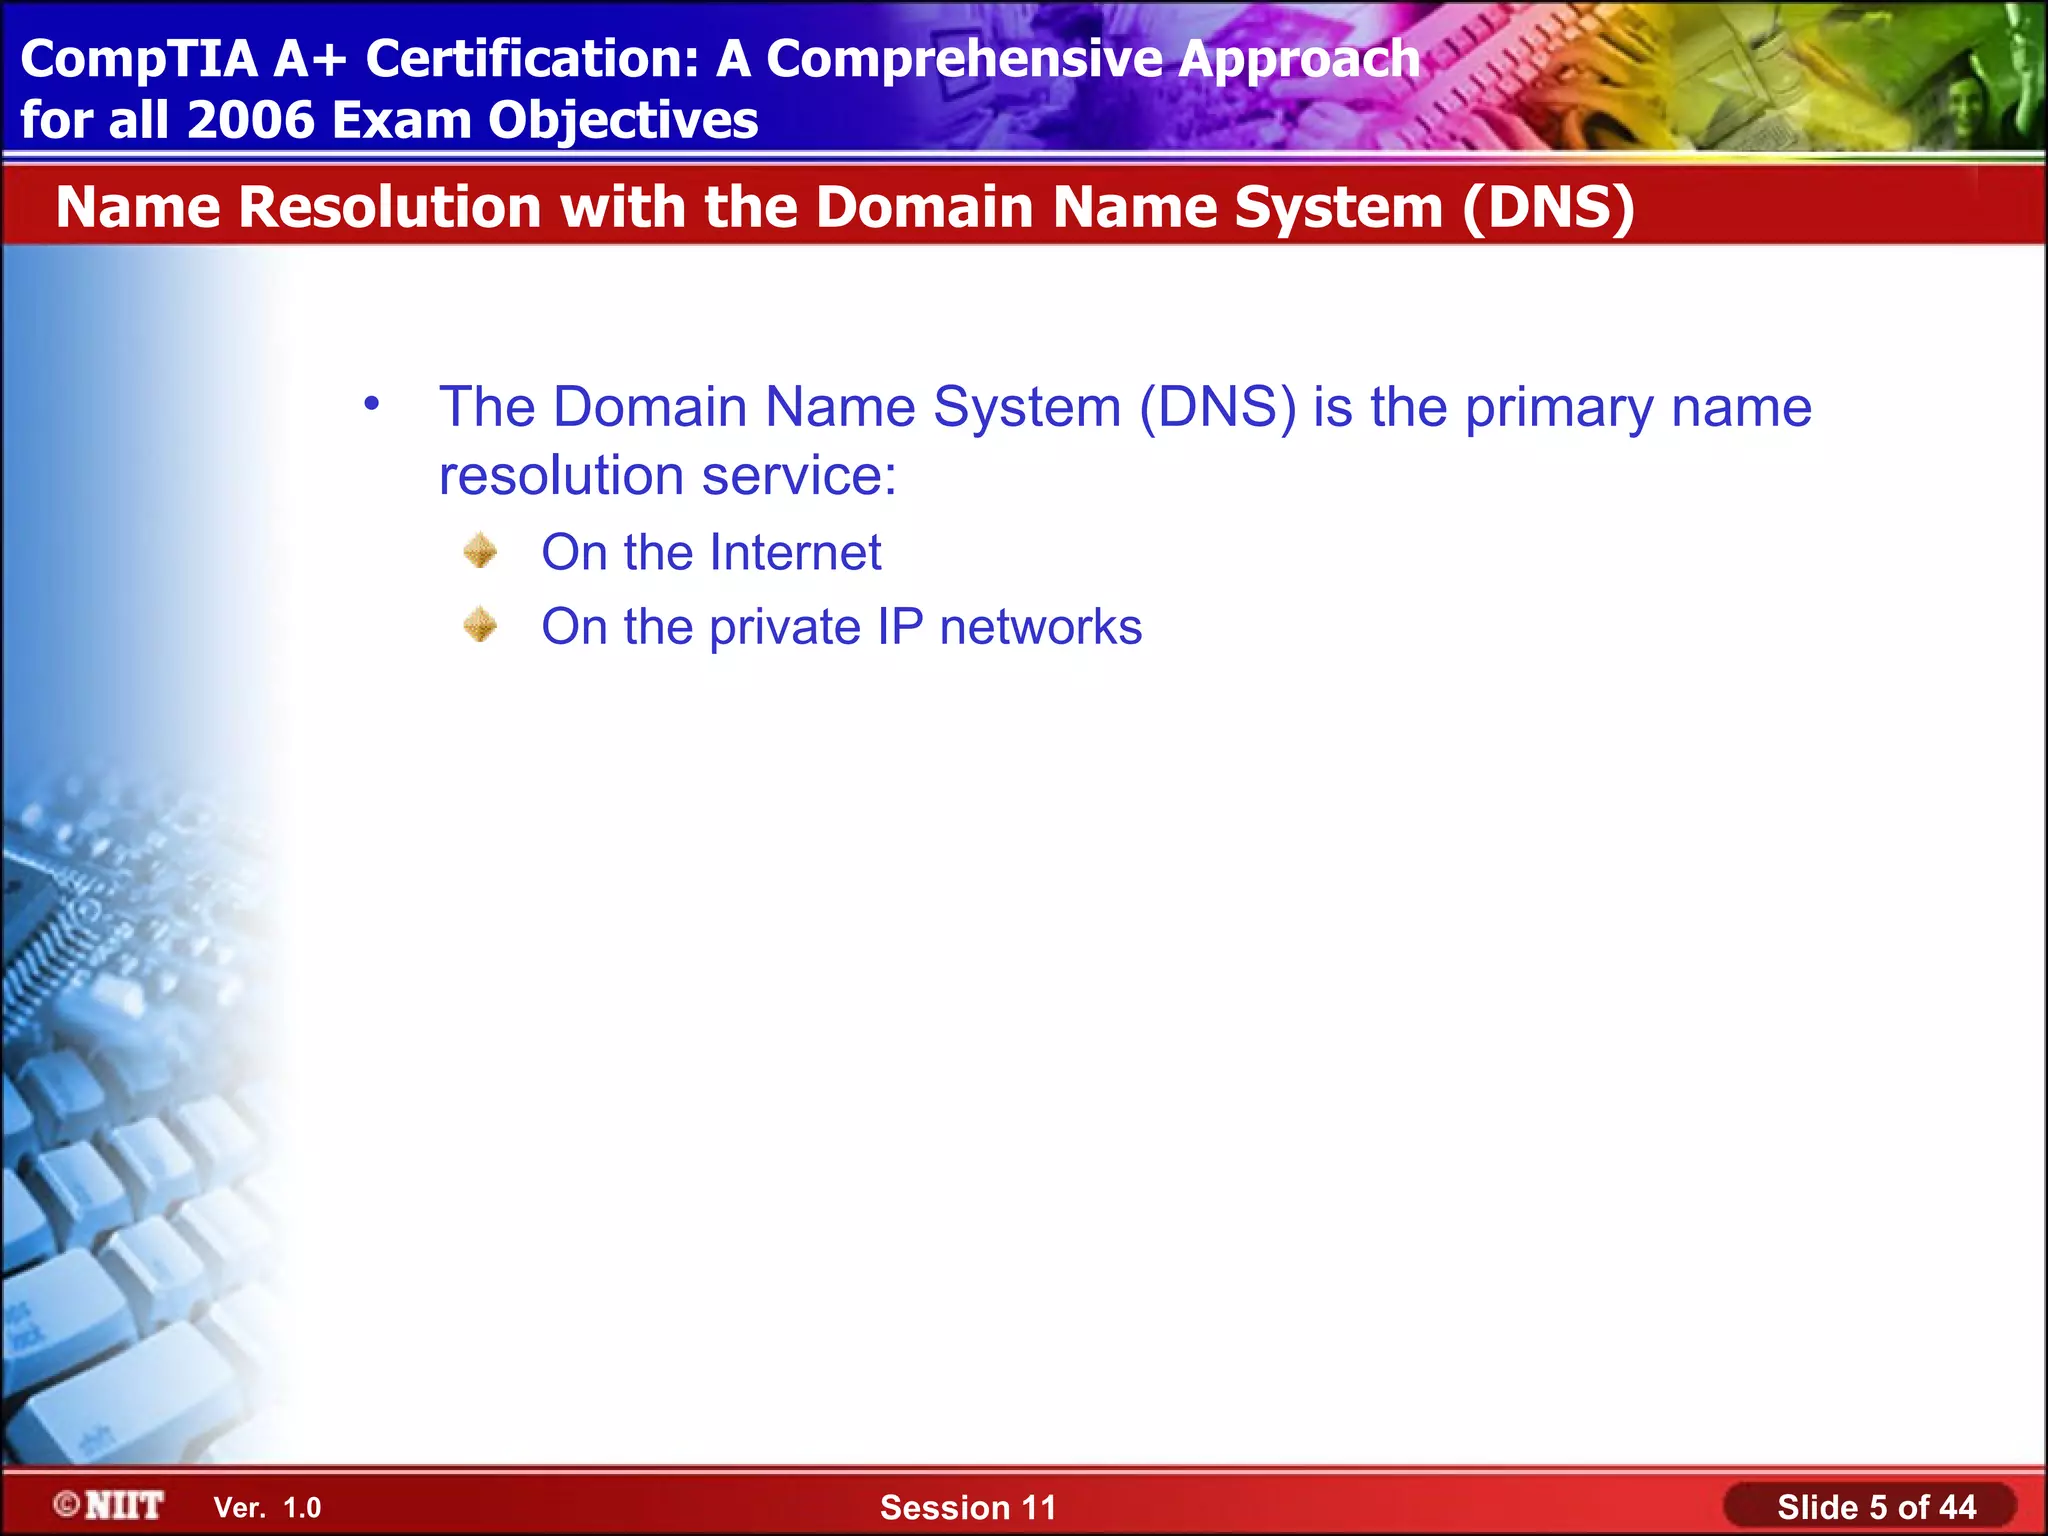Click the diamond bullet beside 'On the Internet'
This screenshot has height=1536, width=2048.
(x=480, y=550)
